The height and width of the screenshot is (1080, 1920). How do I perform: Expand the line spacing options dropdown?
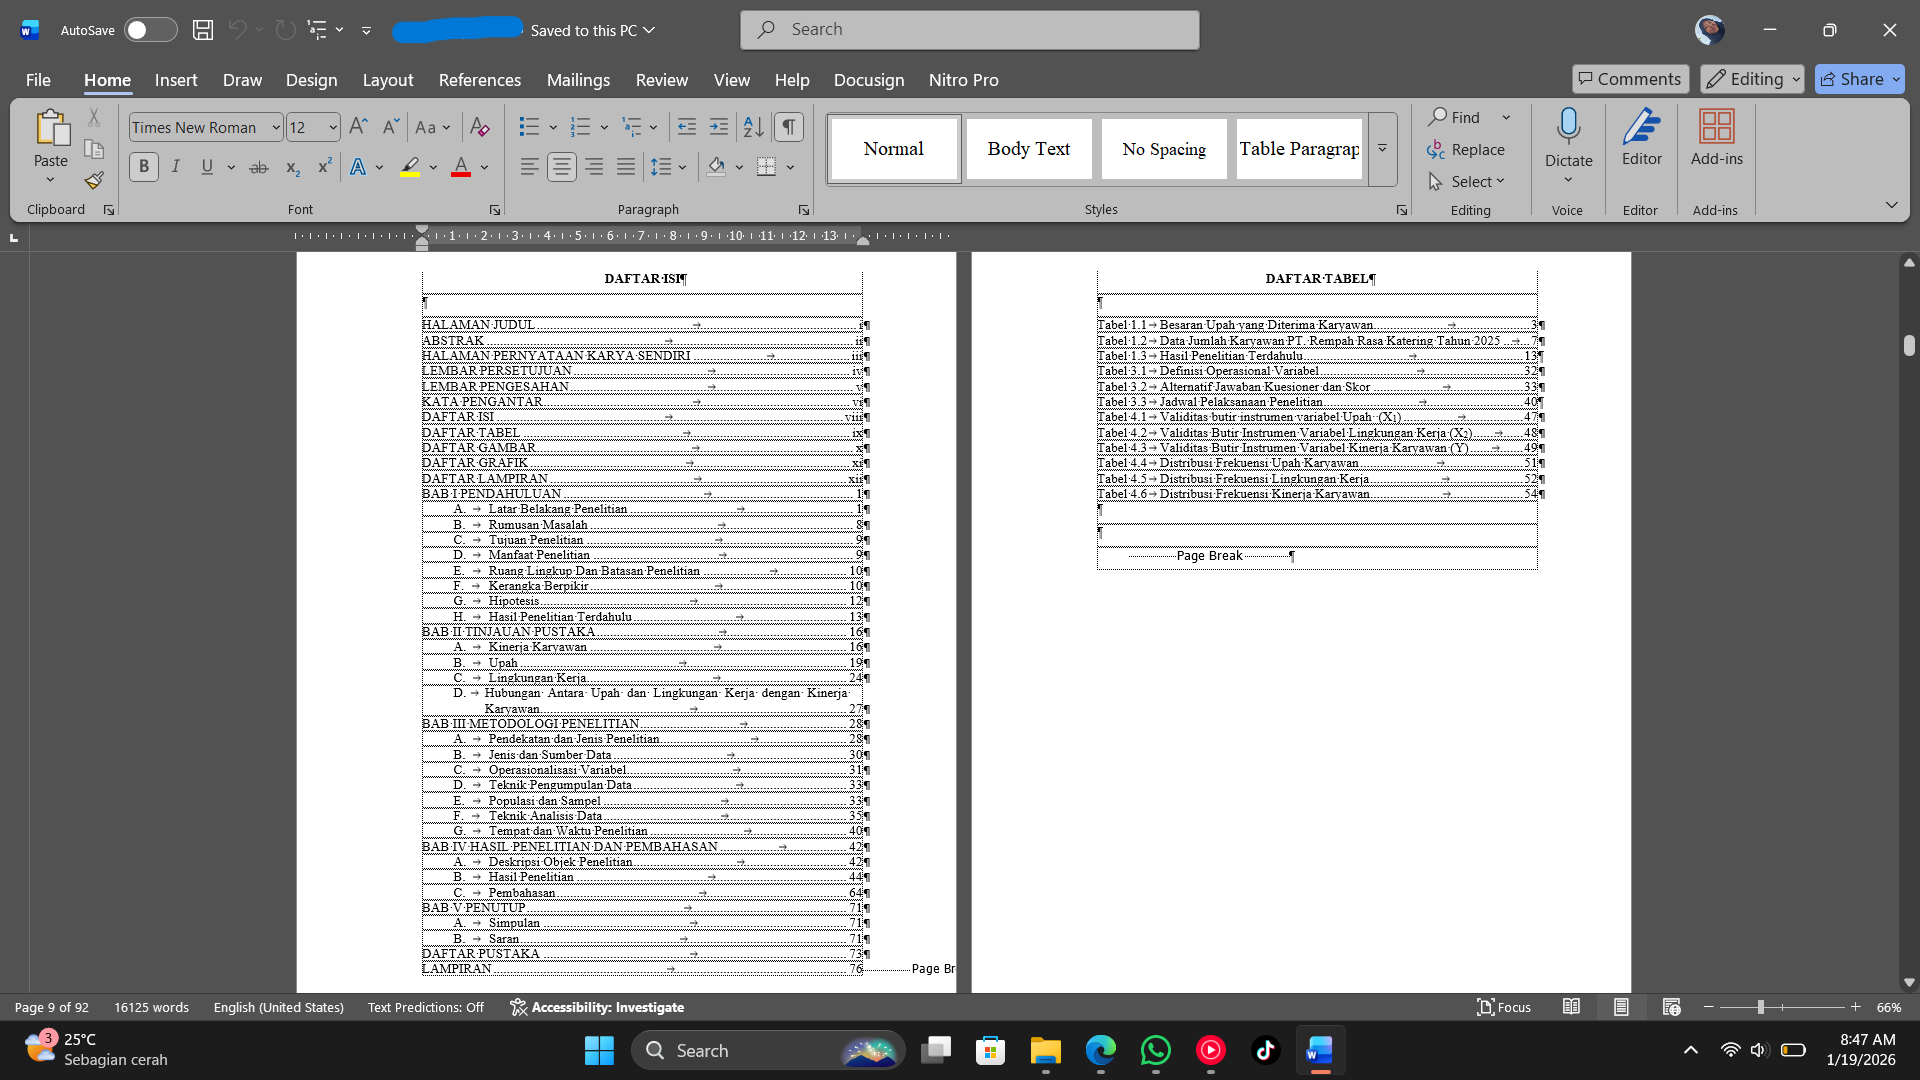pos(684,167)
